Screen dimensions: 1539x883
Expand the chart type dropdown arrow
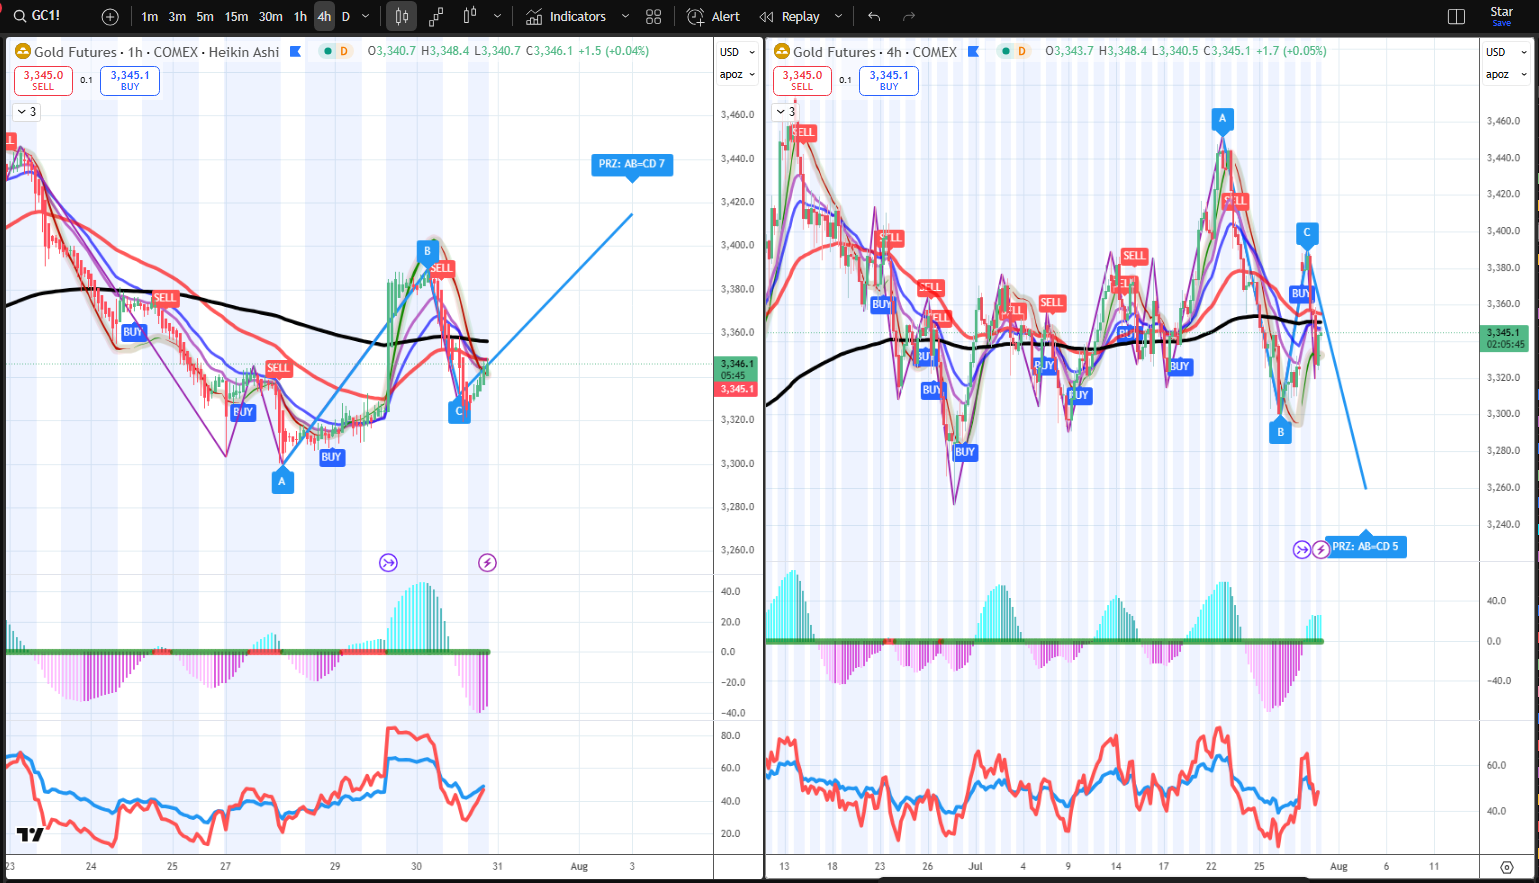tap(497, 17)
